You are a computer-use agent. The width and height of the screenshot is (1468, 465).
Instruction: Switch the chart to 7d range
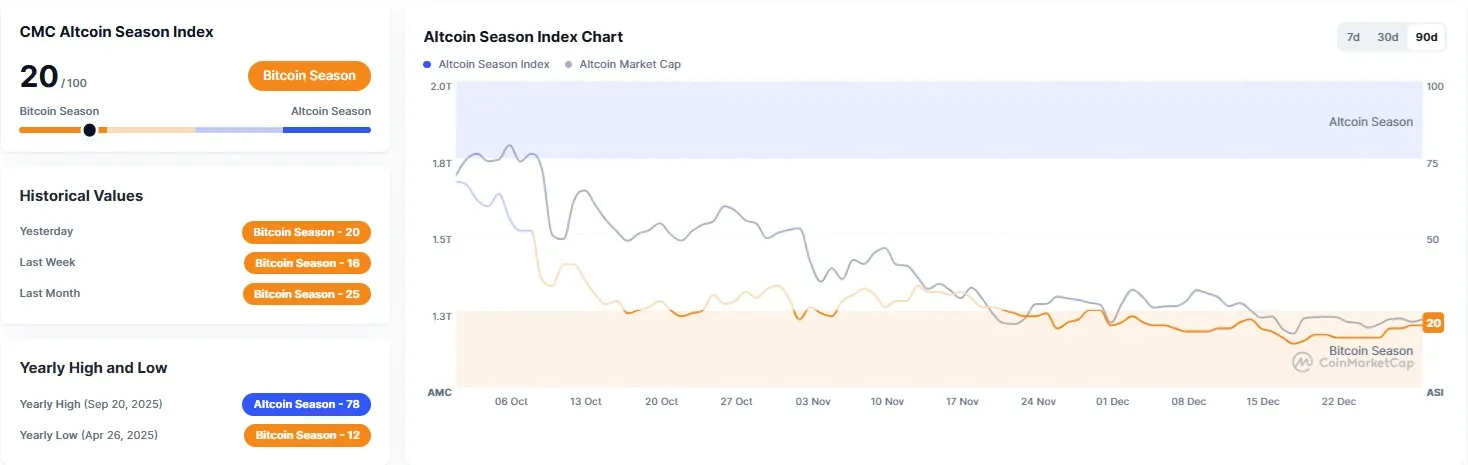click(x=1353, y=37)
